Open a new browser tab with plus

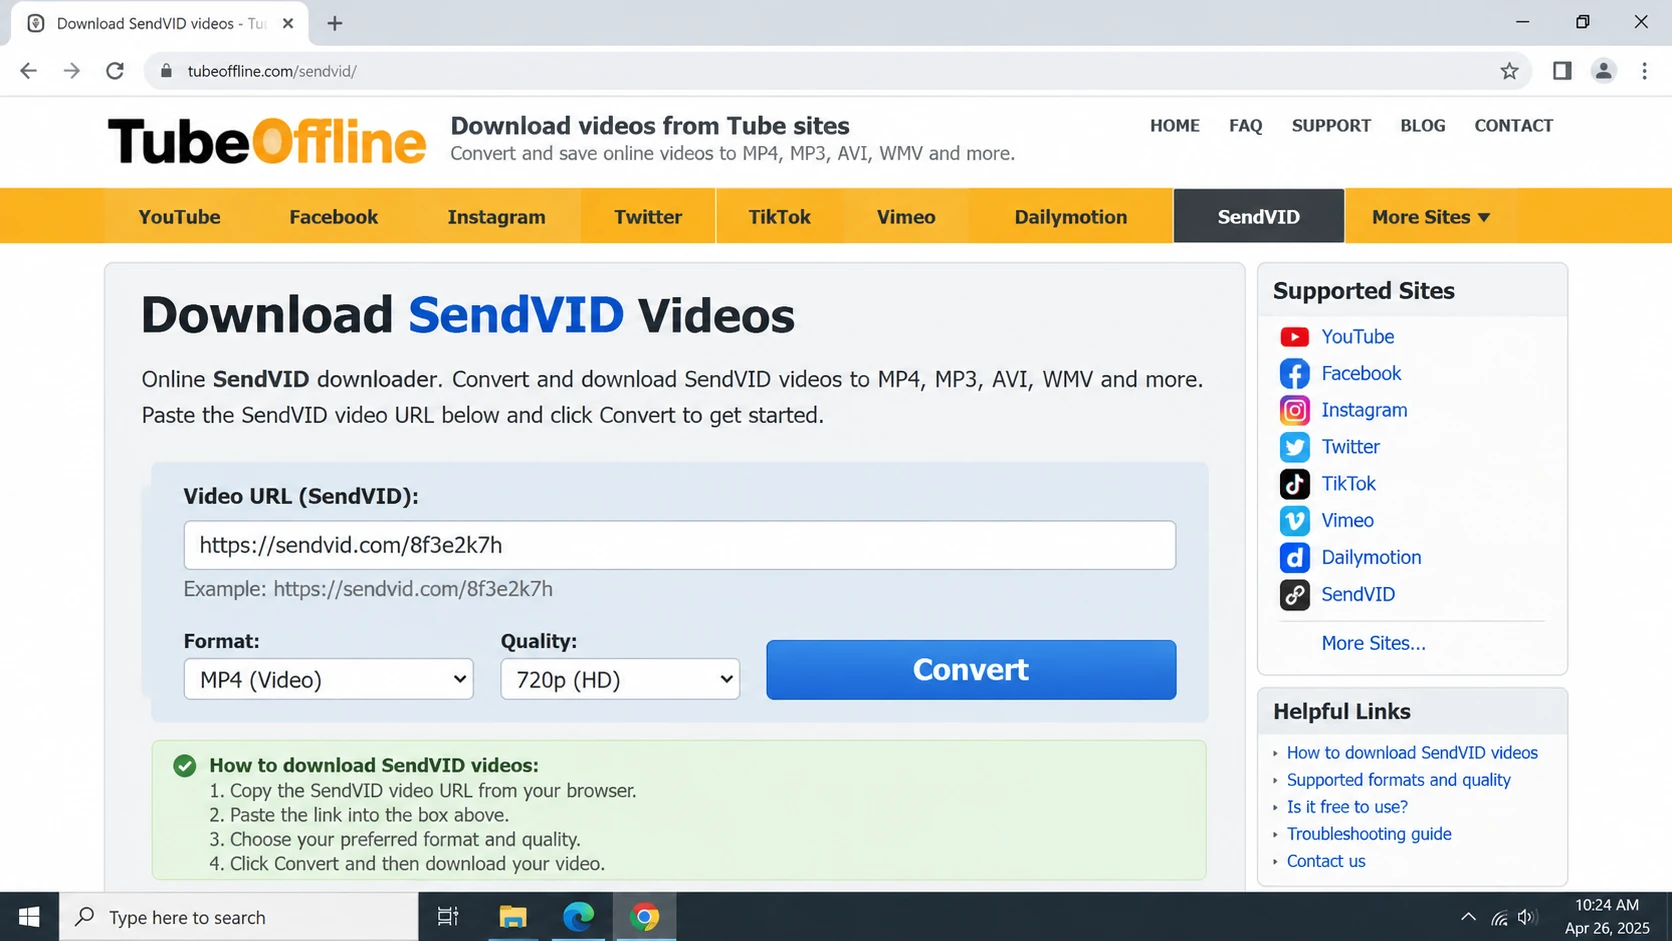[x=335, y=23]
